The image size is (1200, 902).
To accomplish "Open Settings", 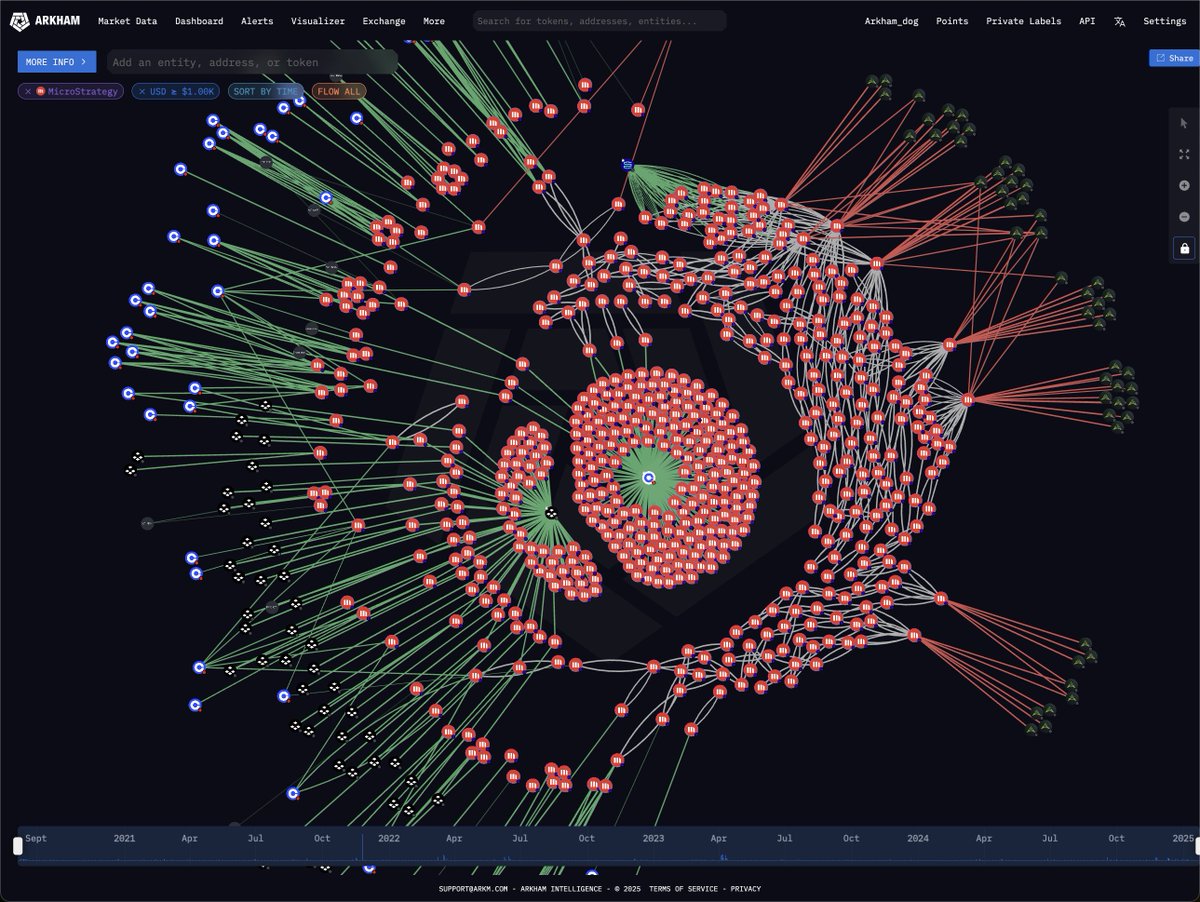I will pos(1165,21).
